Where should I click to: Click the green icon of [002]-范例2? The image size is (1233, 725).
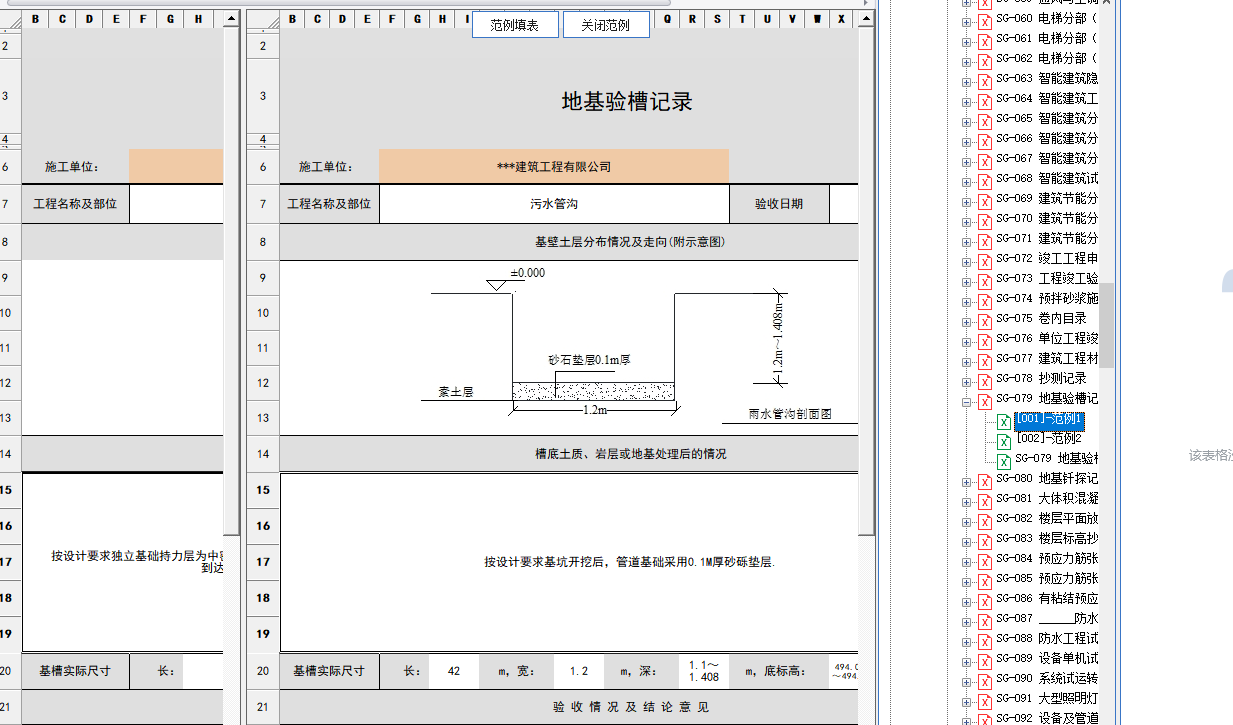click(1004, 441)
